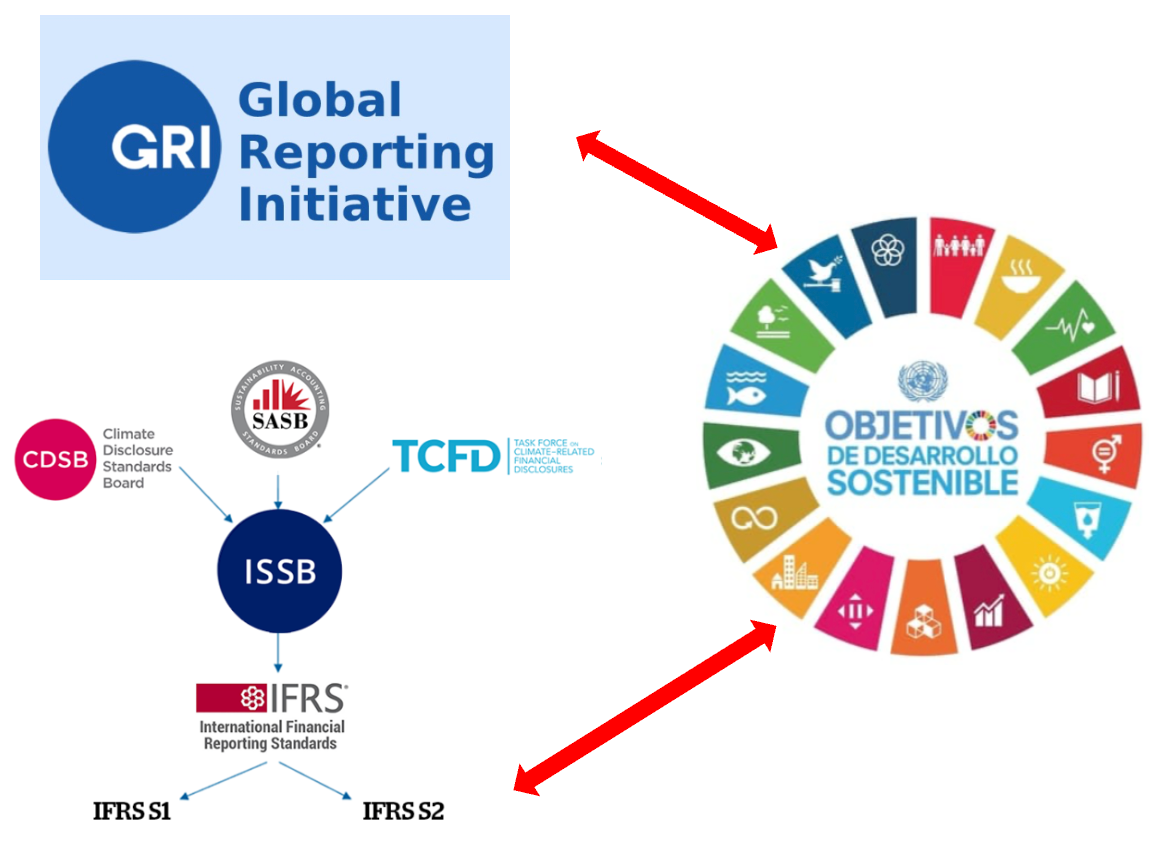This screenshot has height=842, width=1162.
Task: Click 'Task Force on Climate-Related Financial Disclosures' text
Action: click(554, 456)
